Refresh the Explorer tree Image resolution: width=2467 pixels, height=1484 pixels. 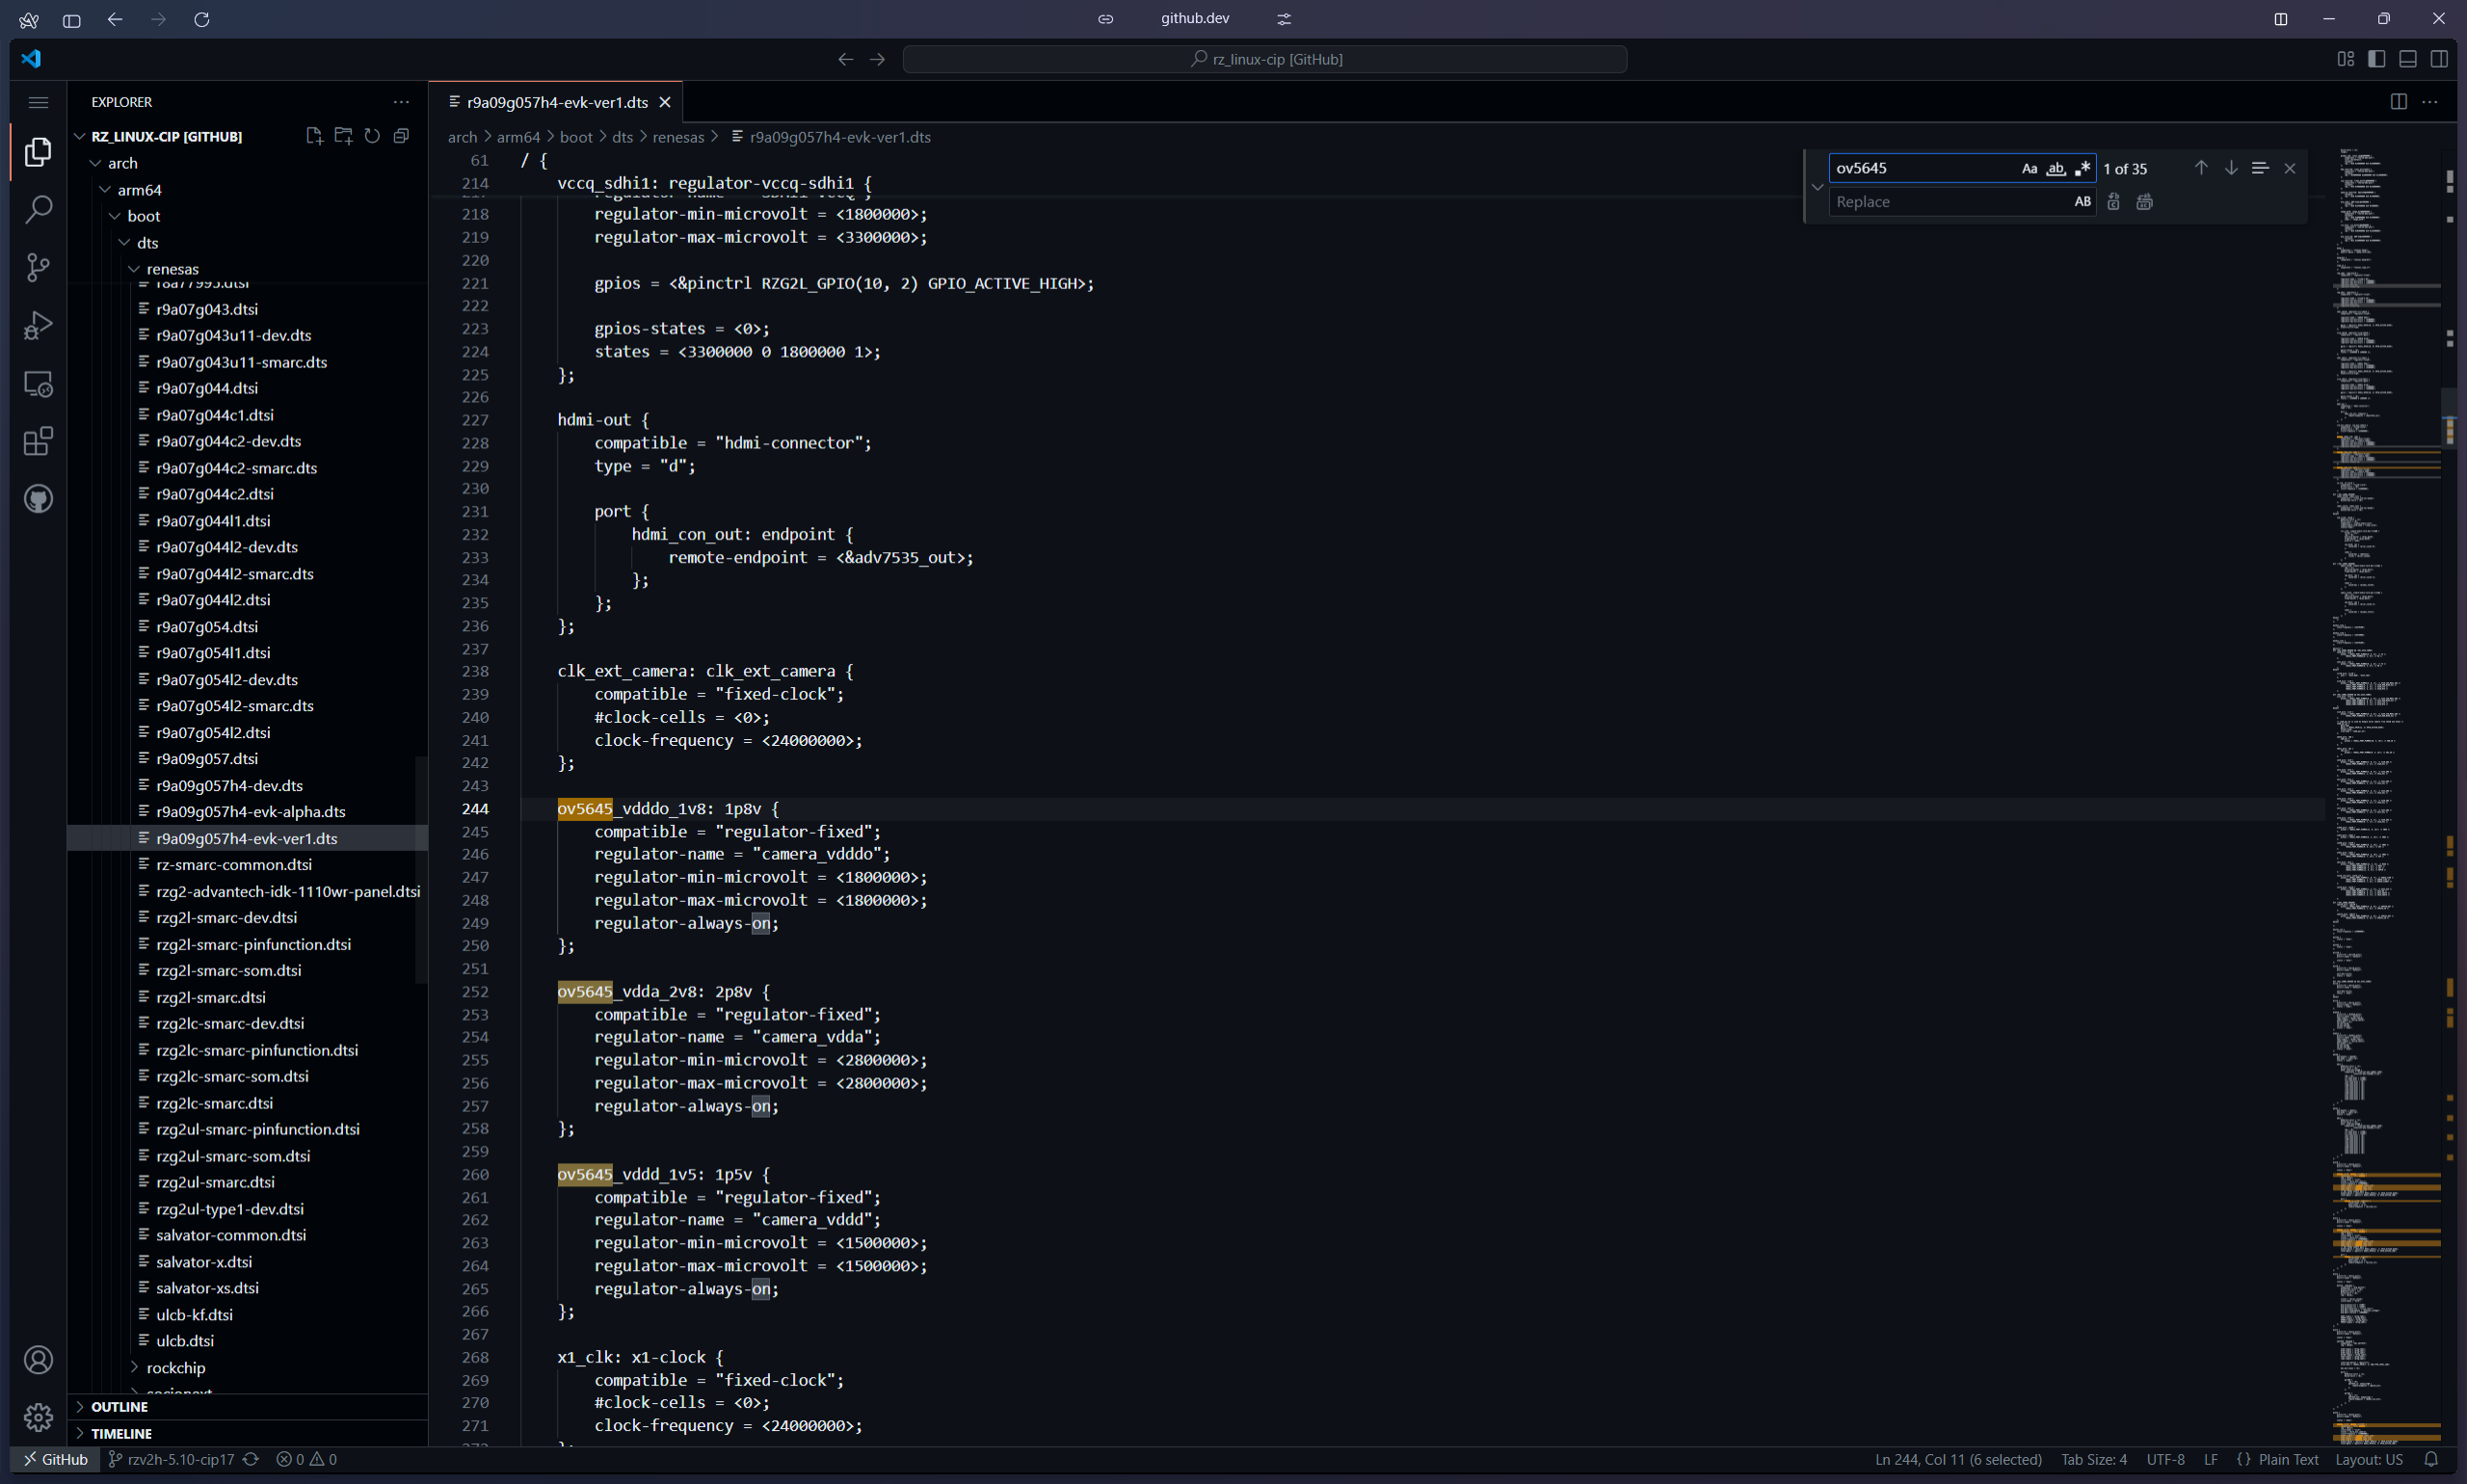(372, 136)
